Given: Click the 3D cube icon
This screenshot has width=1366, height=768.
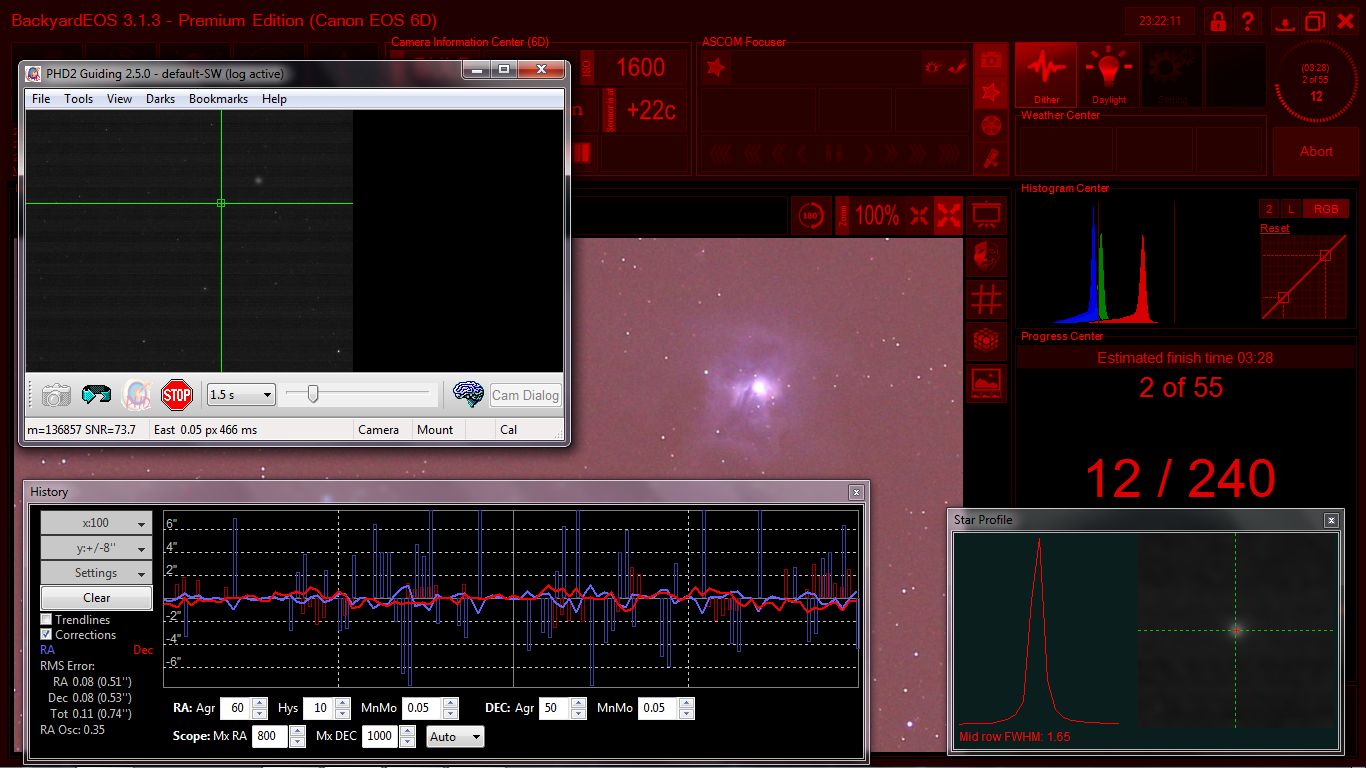Looking at the screenshot, I should click(x=988, y=341).
